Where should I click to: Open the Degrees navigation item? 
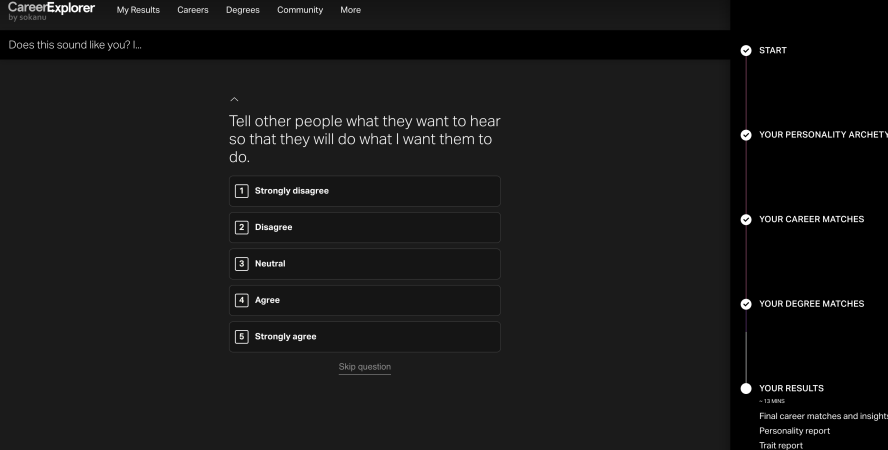coord(242,10)
